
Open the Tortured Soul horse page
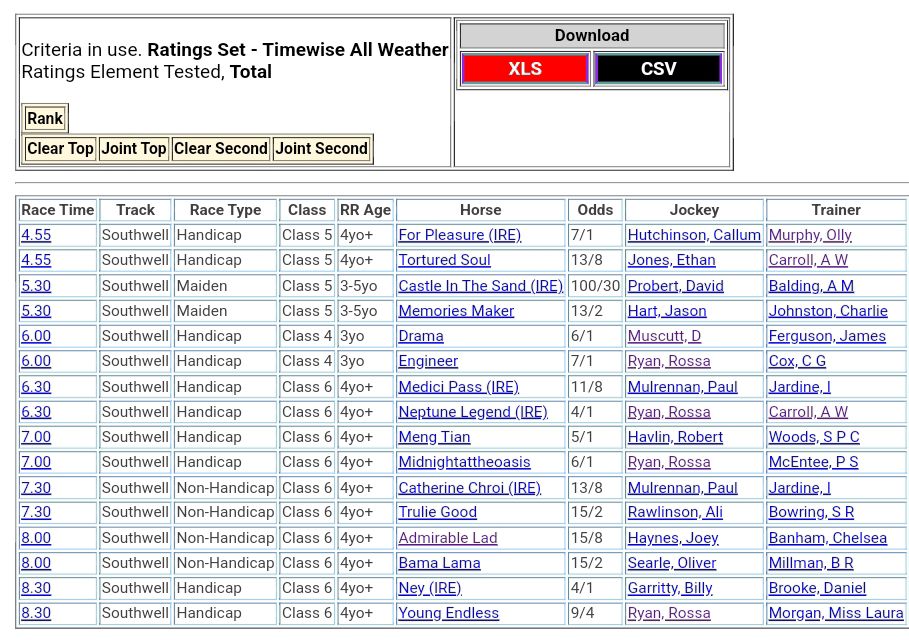pyautogui.click(x=444, y=260)
